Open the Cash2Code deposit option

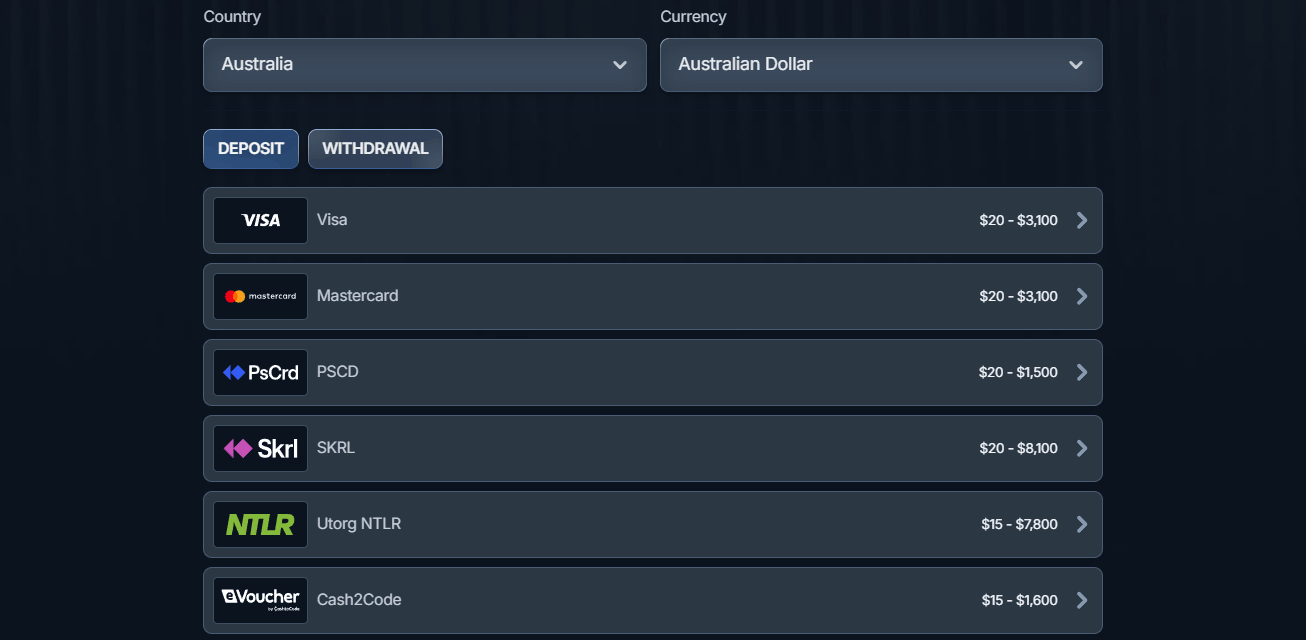point(652,599)
